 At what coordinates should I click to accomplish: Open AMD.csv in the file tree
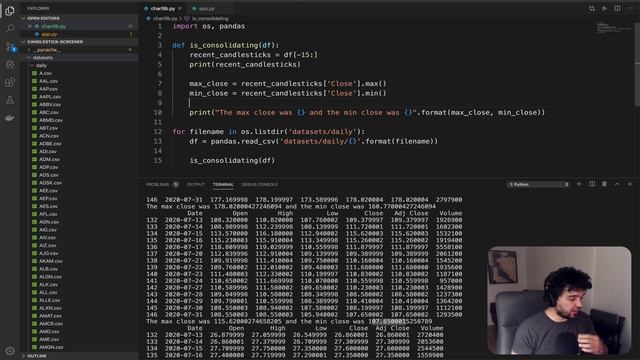[49, 331]
